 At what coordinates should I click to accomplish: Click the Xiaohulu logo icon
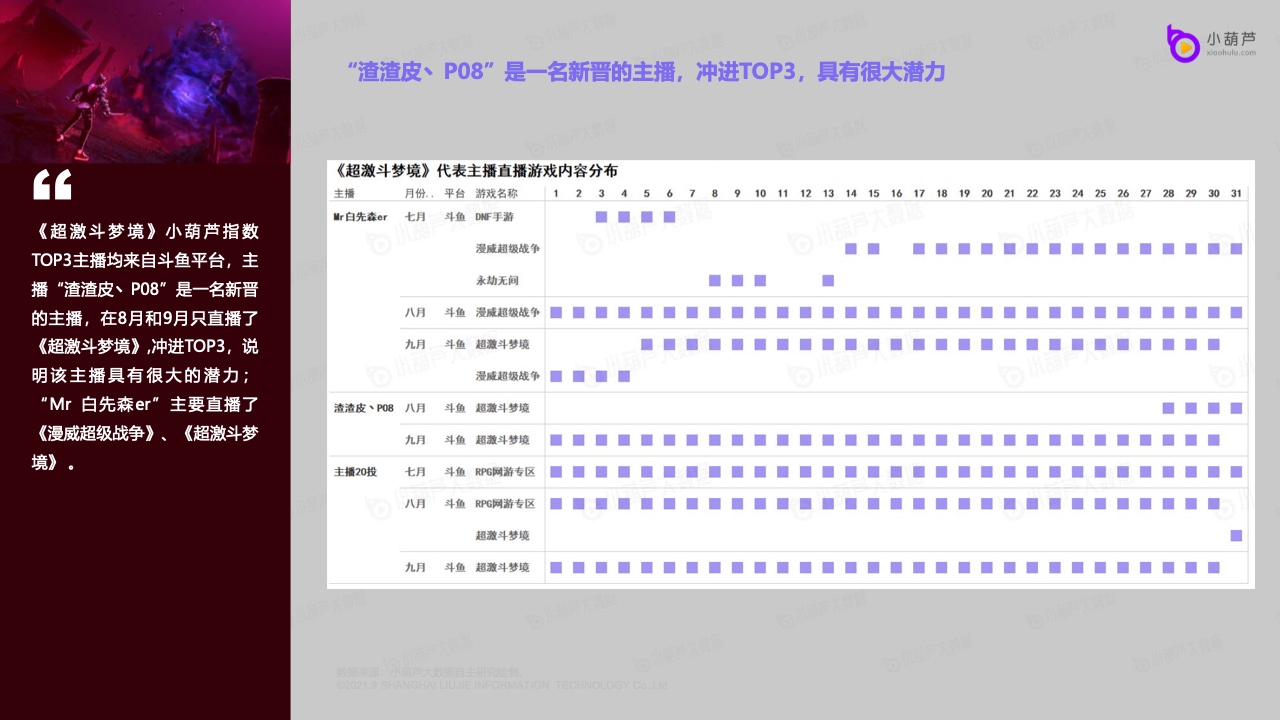(1183, 43)
